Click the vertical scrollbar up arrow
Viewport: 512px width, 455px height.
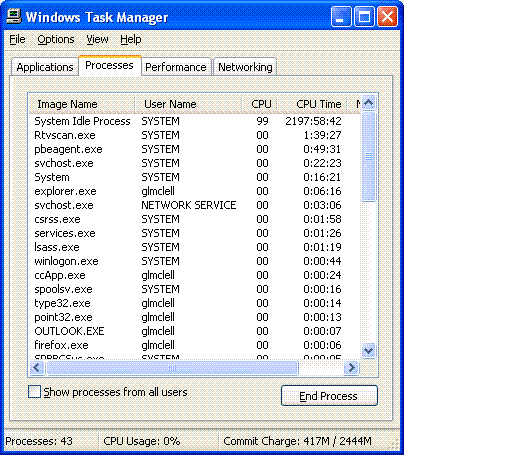[x=368, y=103]
